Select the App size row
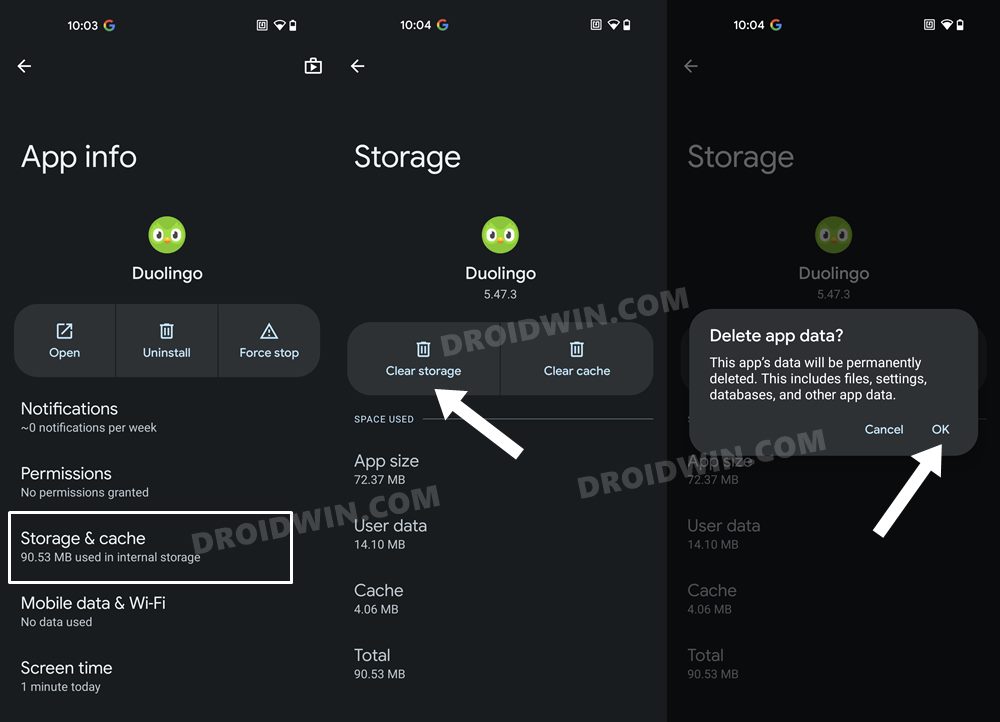Image resolution: width=1000 pixels, height=722 pixels. [500, 469]
